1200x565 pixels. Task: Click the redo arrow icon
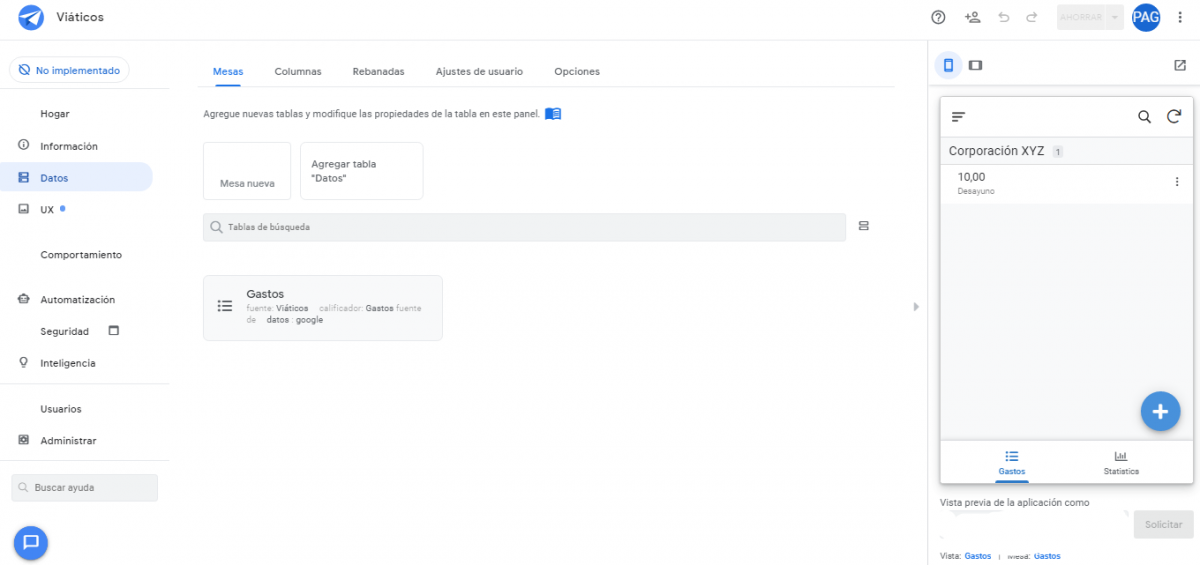pyautogui.click(x=1032, y=17)
